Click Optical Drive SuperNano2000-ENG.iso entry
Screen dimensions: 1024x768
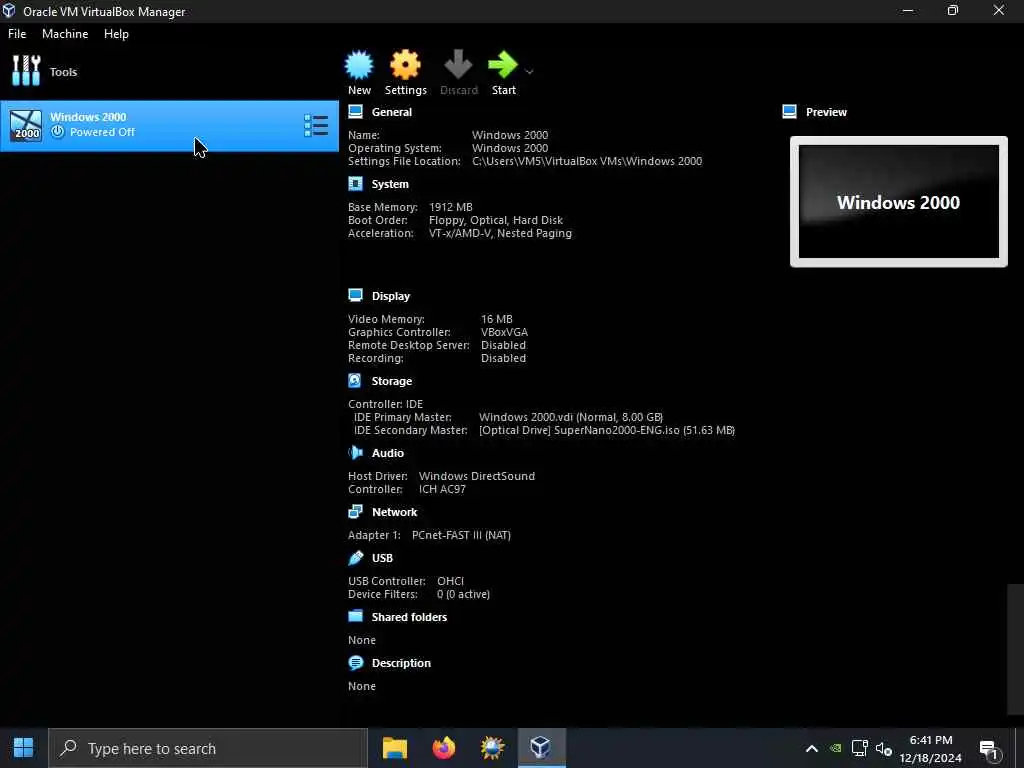pos(607,430)
